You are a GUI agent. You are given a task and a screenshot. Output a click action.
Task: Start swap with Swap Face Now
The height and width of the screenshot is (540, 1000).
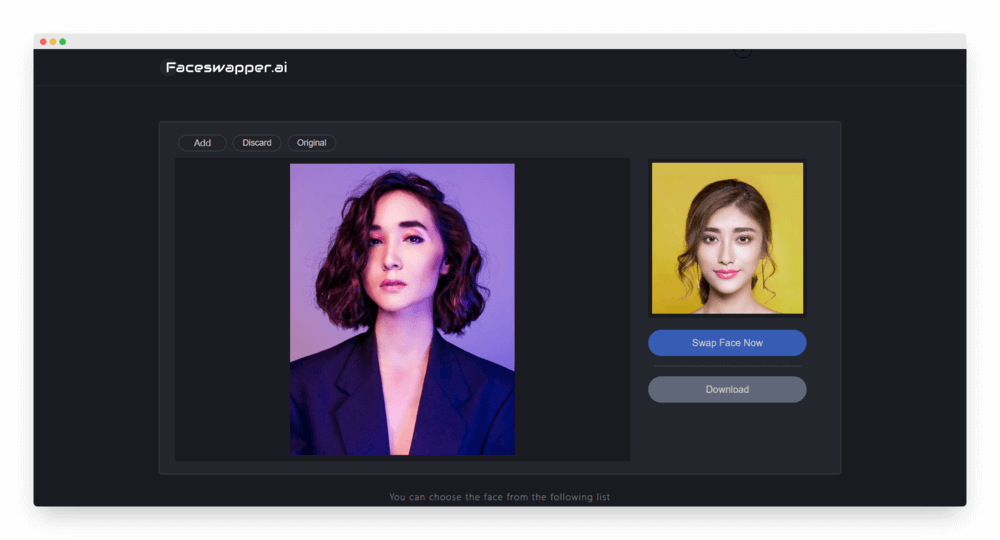(x=727, y=343)
